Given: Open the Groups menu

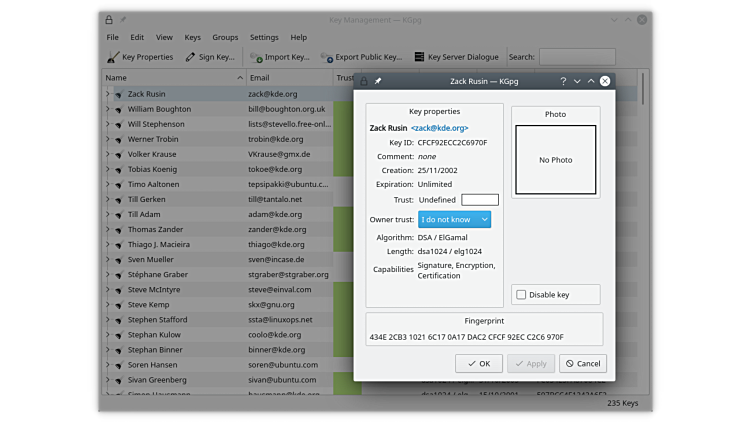Looking at the screenshot, I should click(225, 37).
